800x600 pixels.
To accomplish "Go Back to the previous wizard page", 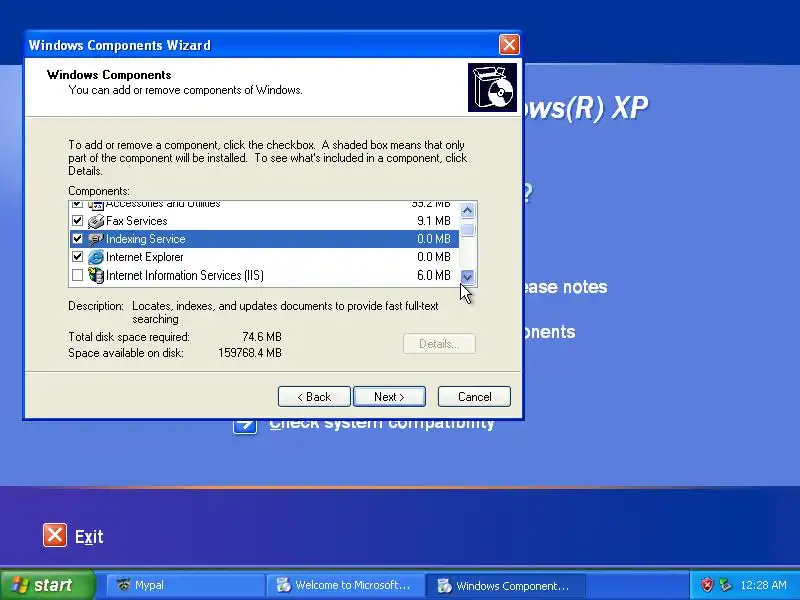I will pos(314,396).
